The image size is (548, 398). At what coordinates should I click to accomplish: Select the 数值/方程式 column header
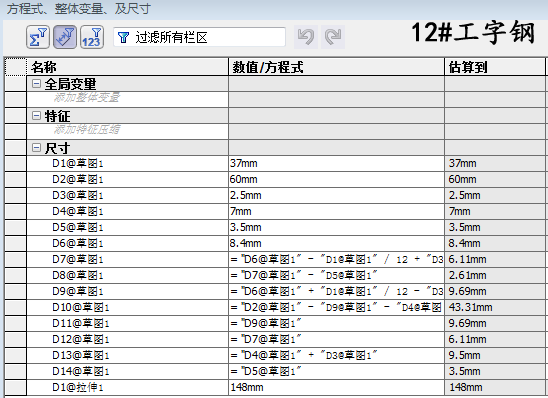pyautogui.click(x=337, y=66)
